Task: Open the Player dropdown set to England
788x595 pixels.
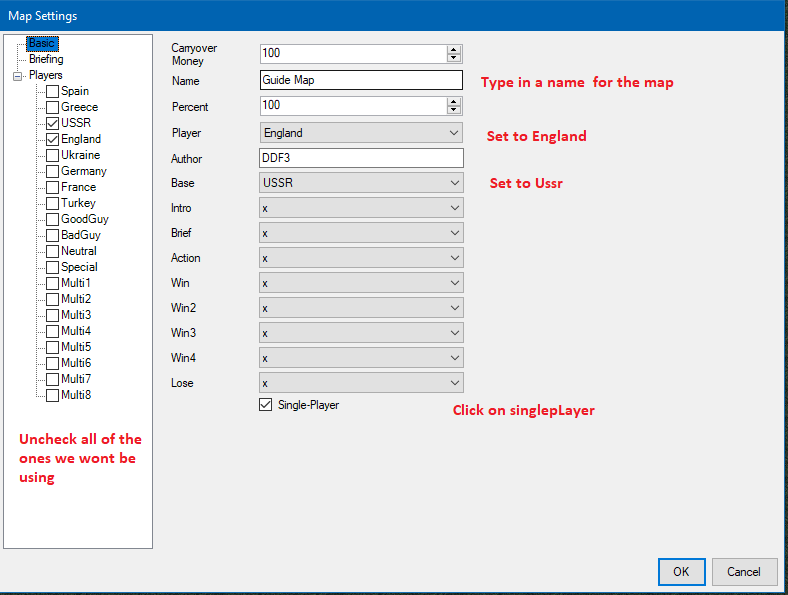Action: 360,133
